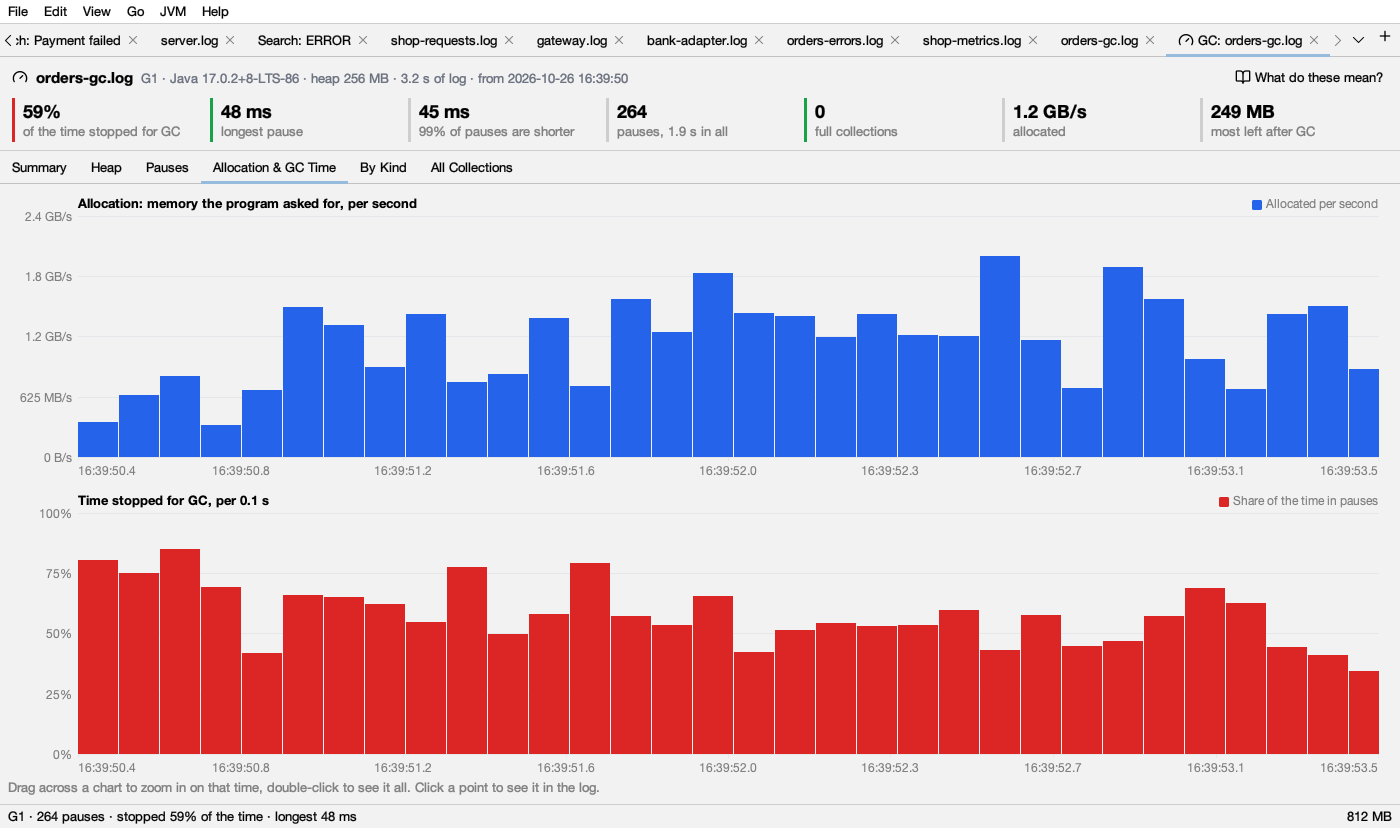Switch to the shop-metrics.log tab
The width and height of the screenshot is (1400, 828).
[x=972, y=40]
